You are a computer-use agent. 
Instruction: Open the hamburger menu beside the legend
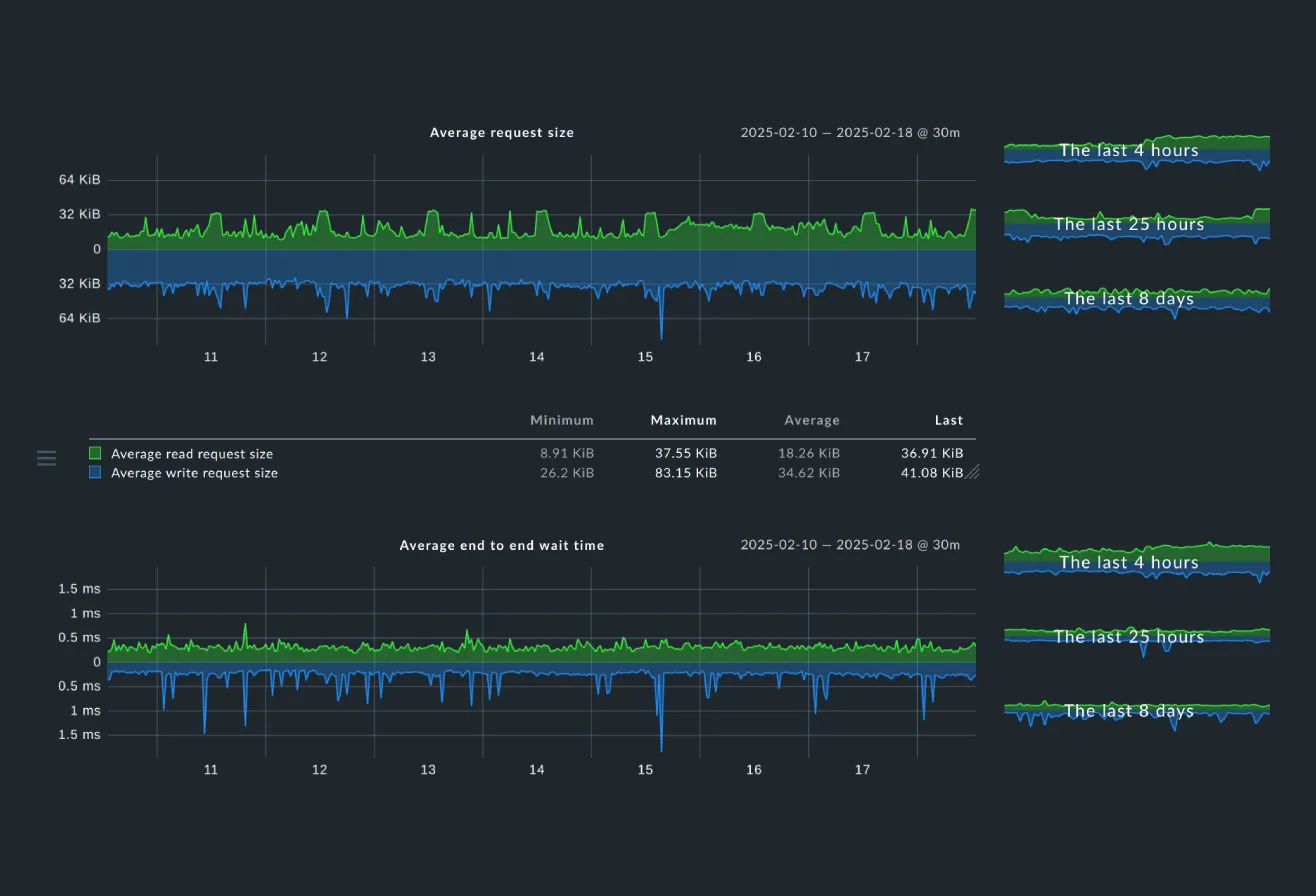coord(46,458)
